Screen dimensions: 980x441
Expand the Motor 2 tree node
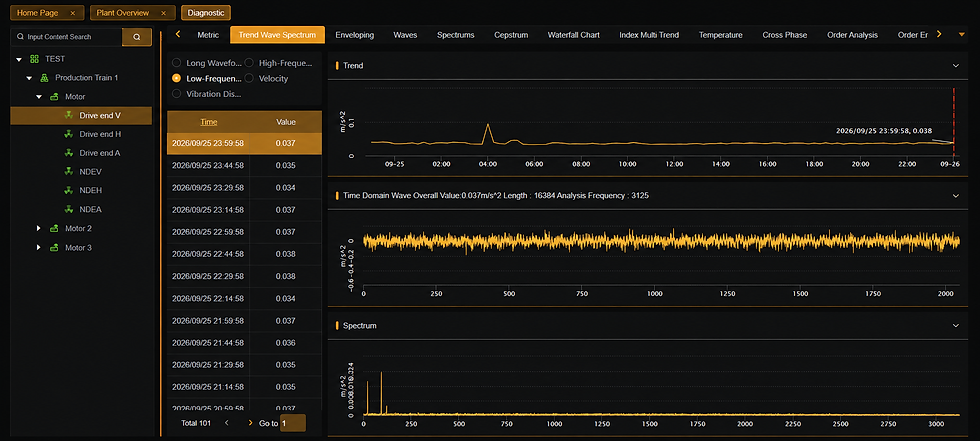click(x=39, y=229)
